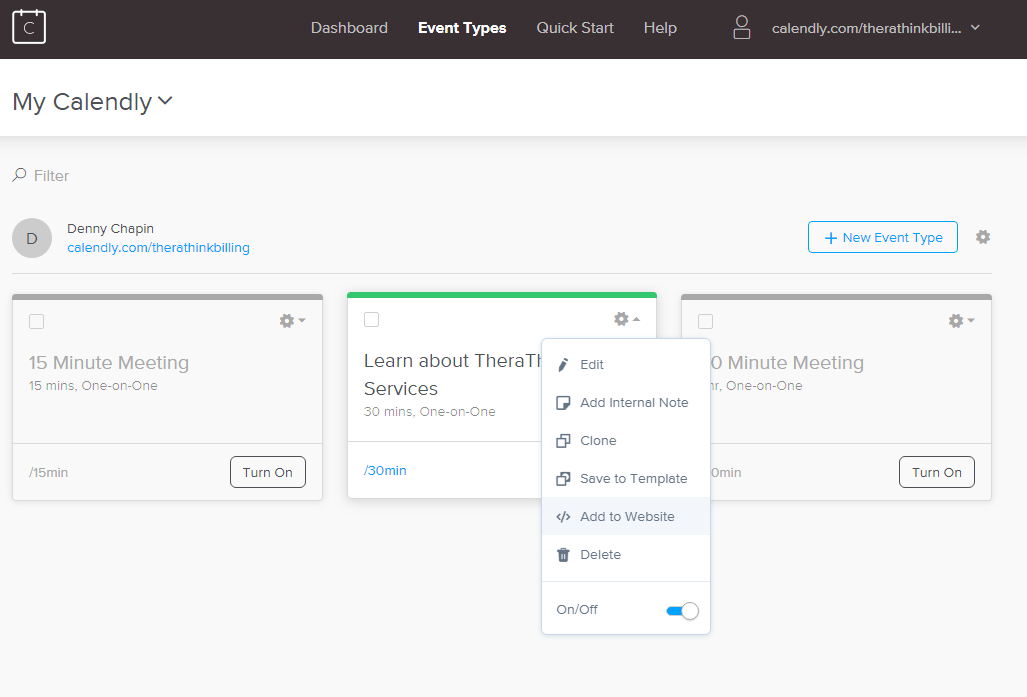Click the trash icon beside Delete
This screenshot has height=697, width=1027.
point(563,555)
